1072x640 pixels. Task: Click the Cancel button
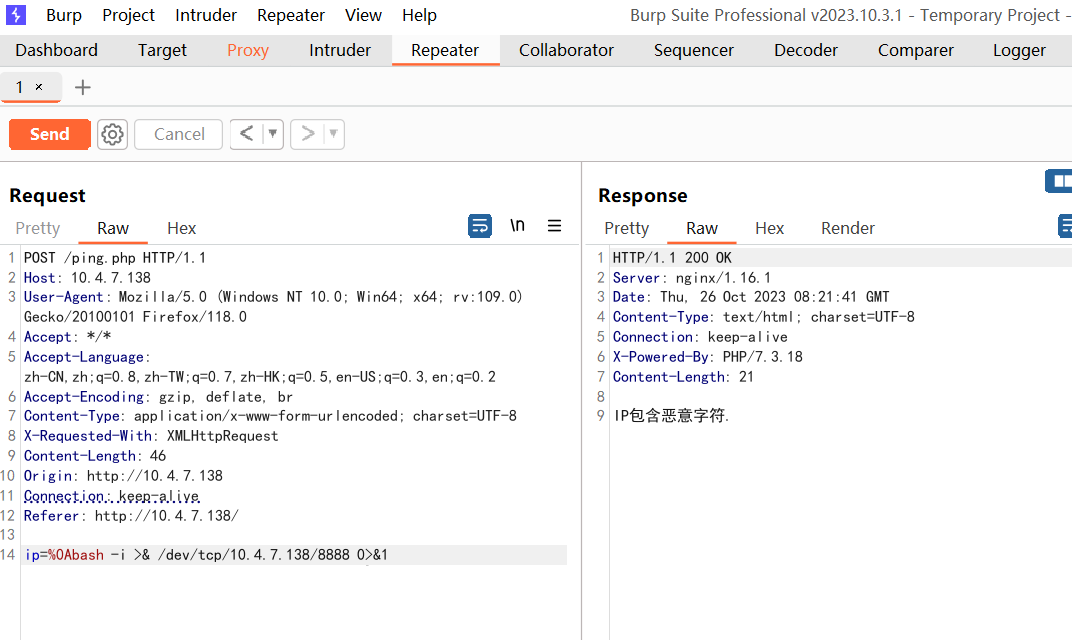click(x=178, y=134)
